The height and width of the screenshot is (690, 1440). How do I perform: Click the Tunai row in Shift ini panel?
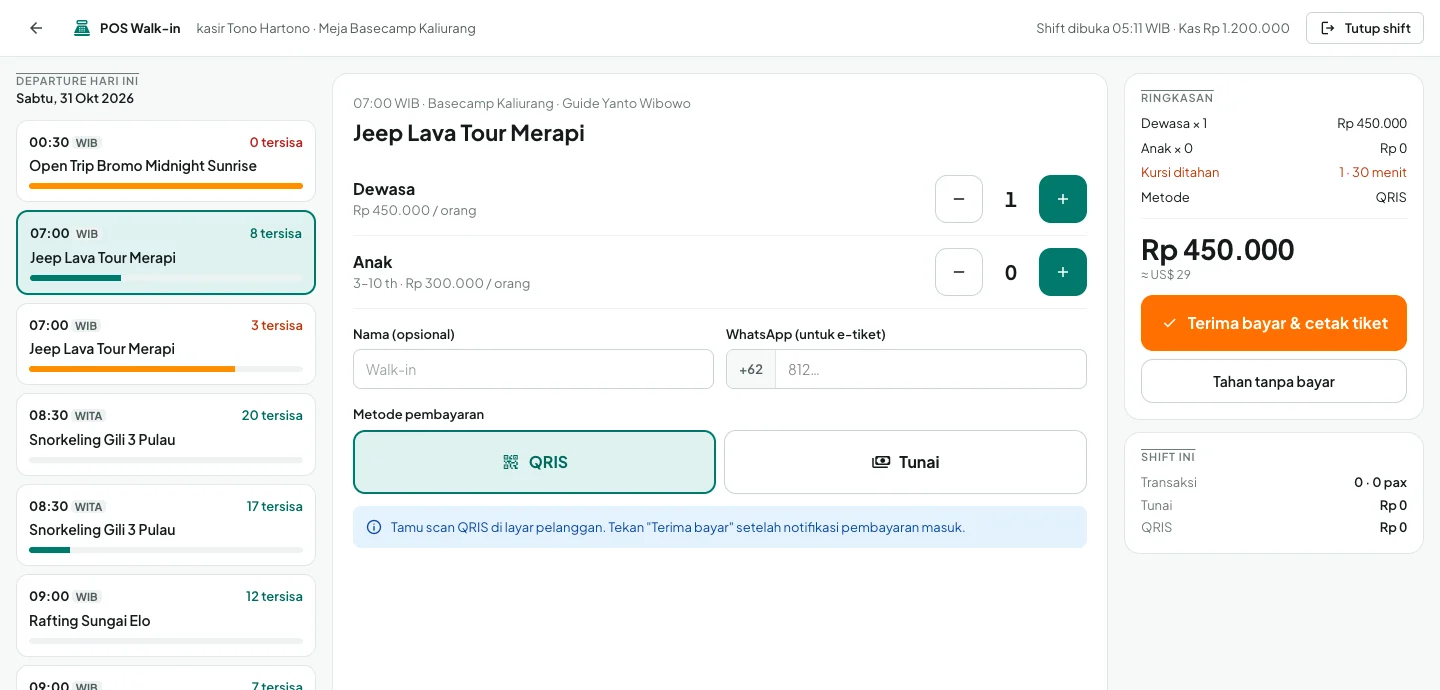1274,505
